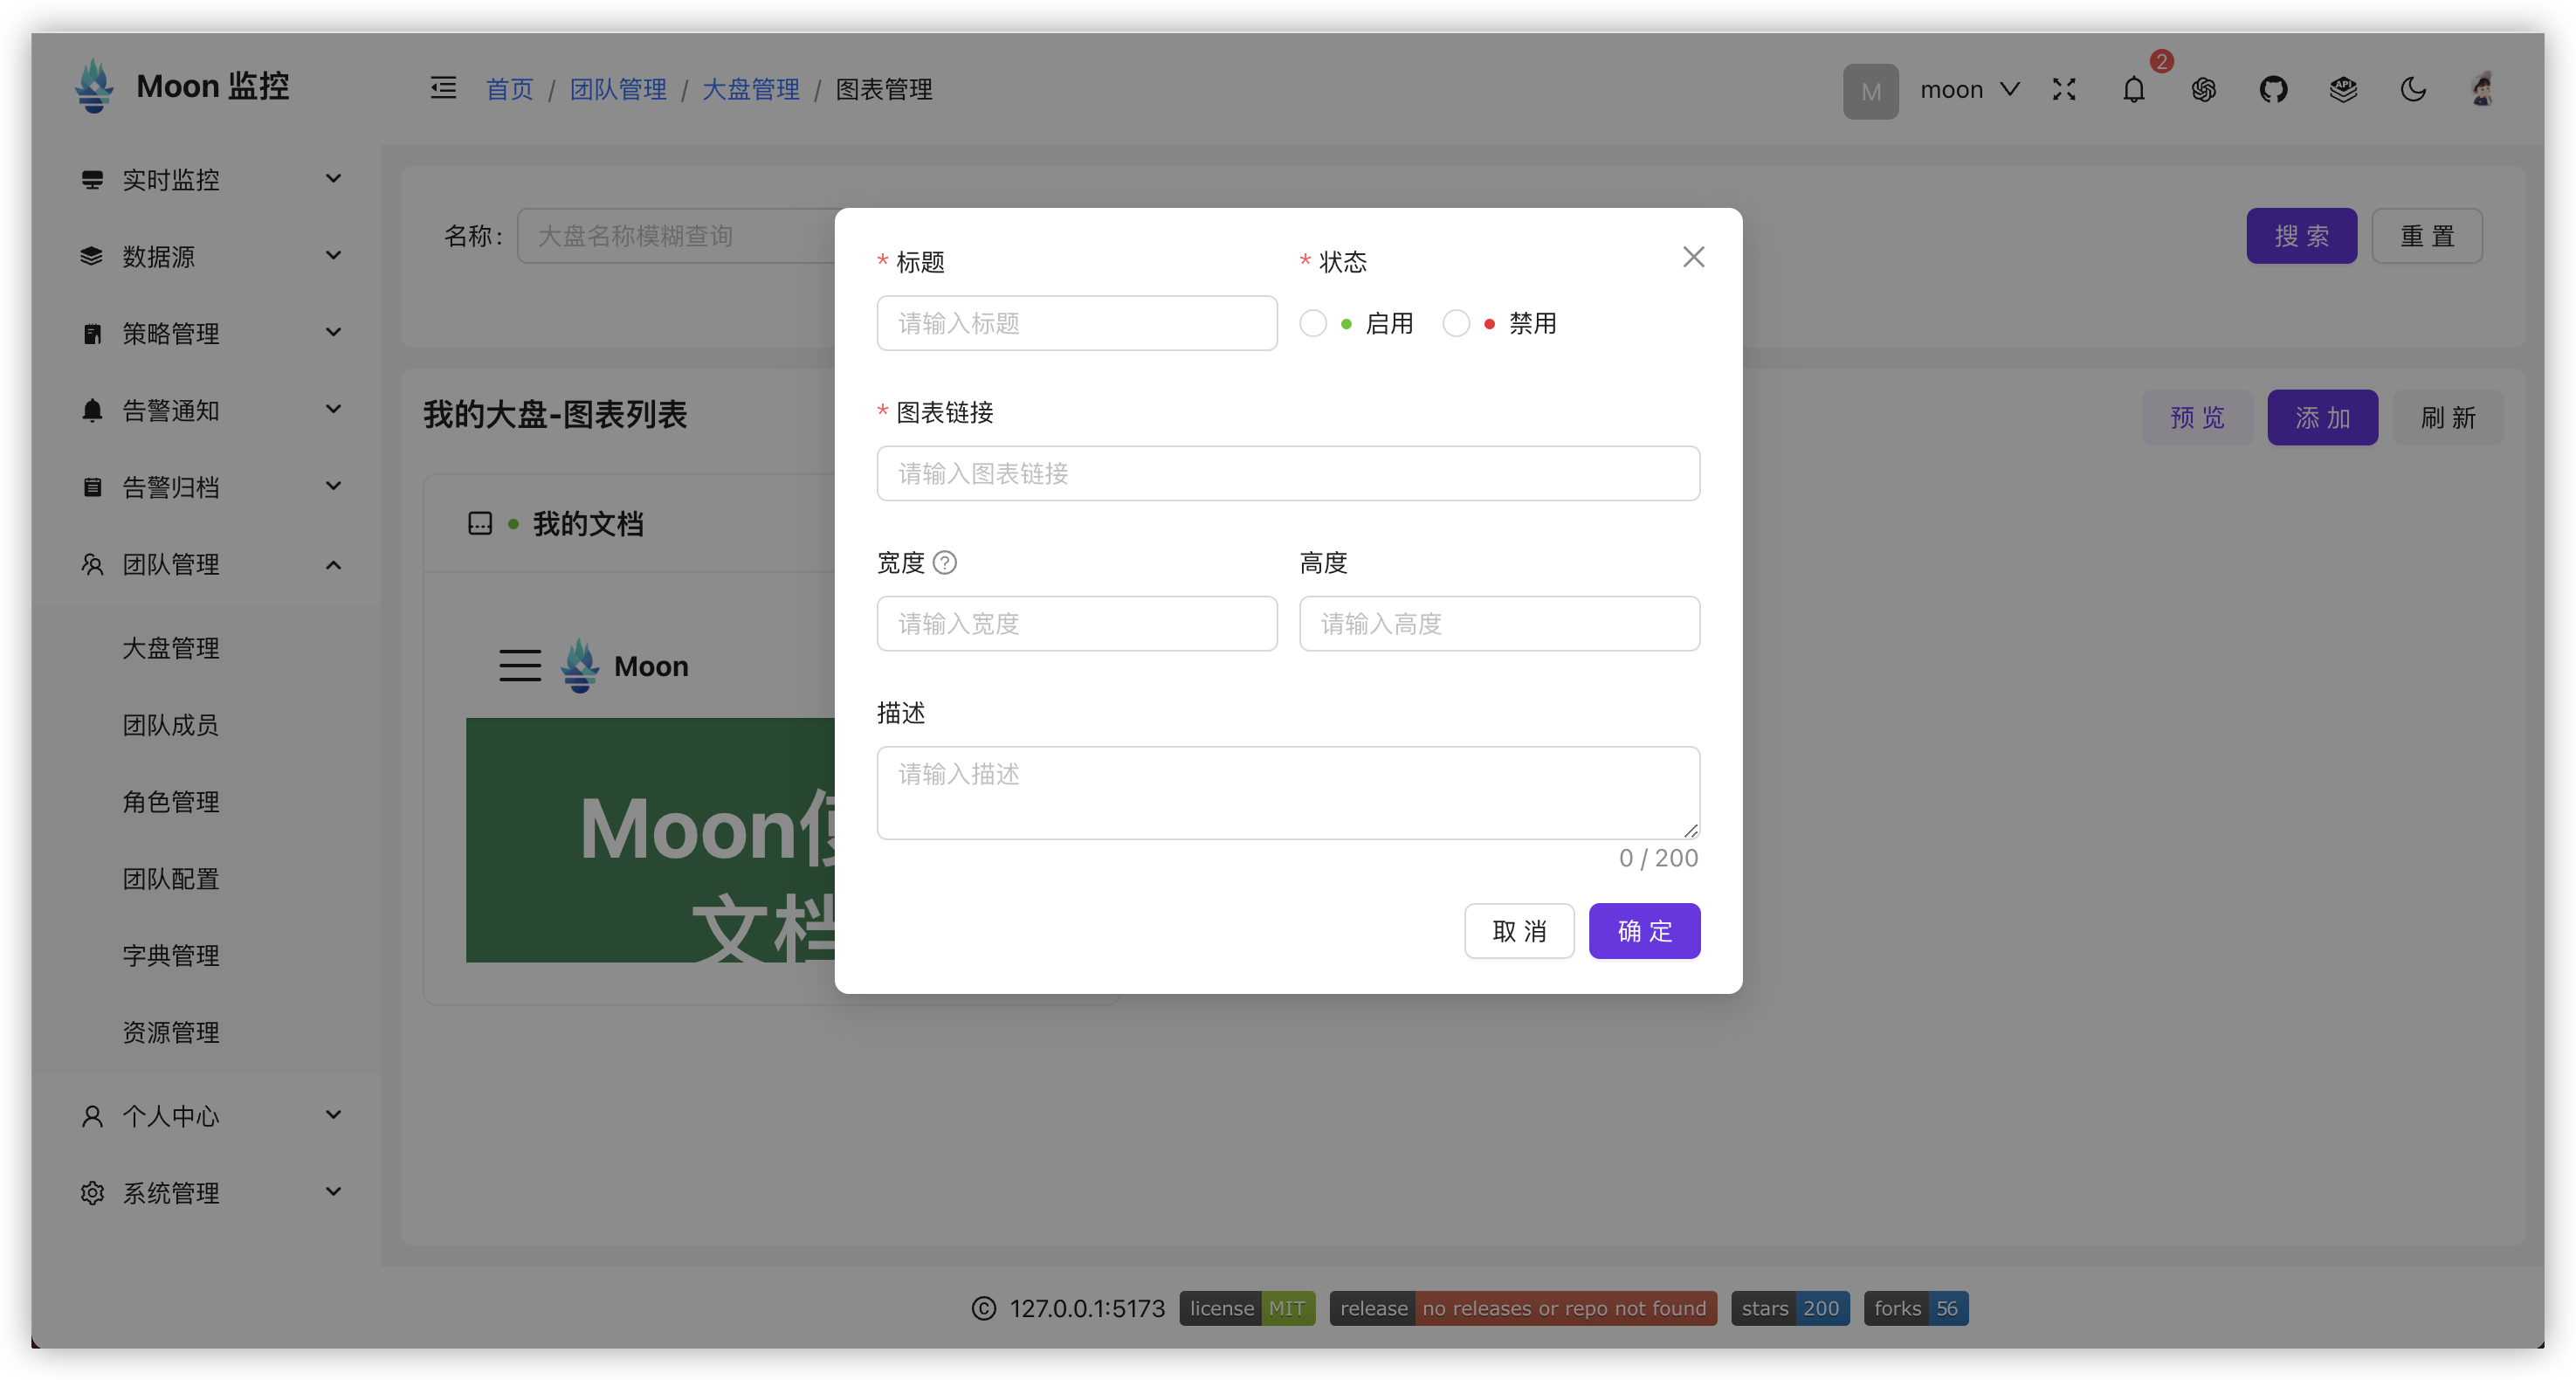Click the 团队管理 team icon

click(x=92, y=565)
